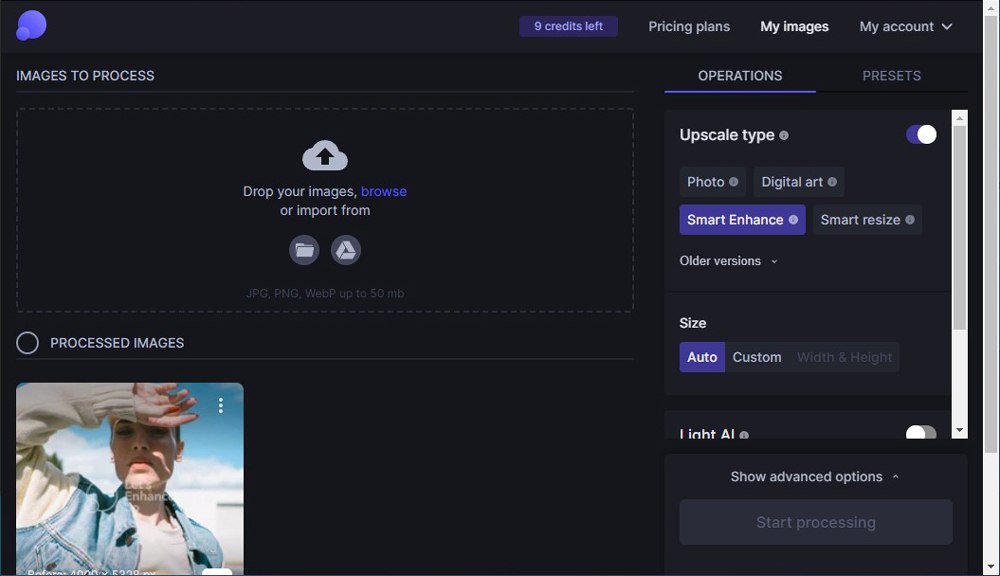
Task: Select all processed images with the circle checkbox
Action: 28,343
